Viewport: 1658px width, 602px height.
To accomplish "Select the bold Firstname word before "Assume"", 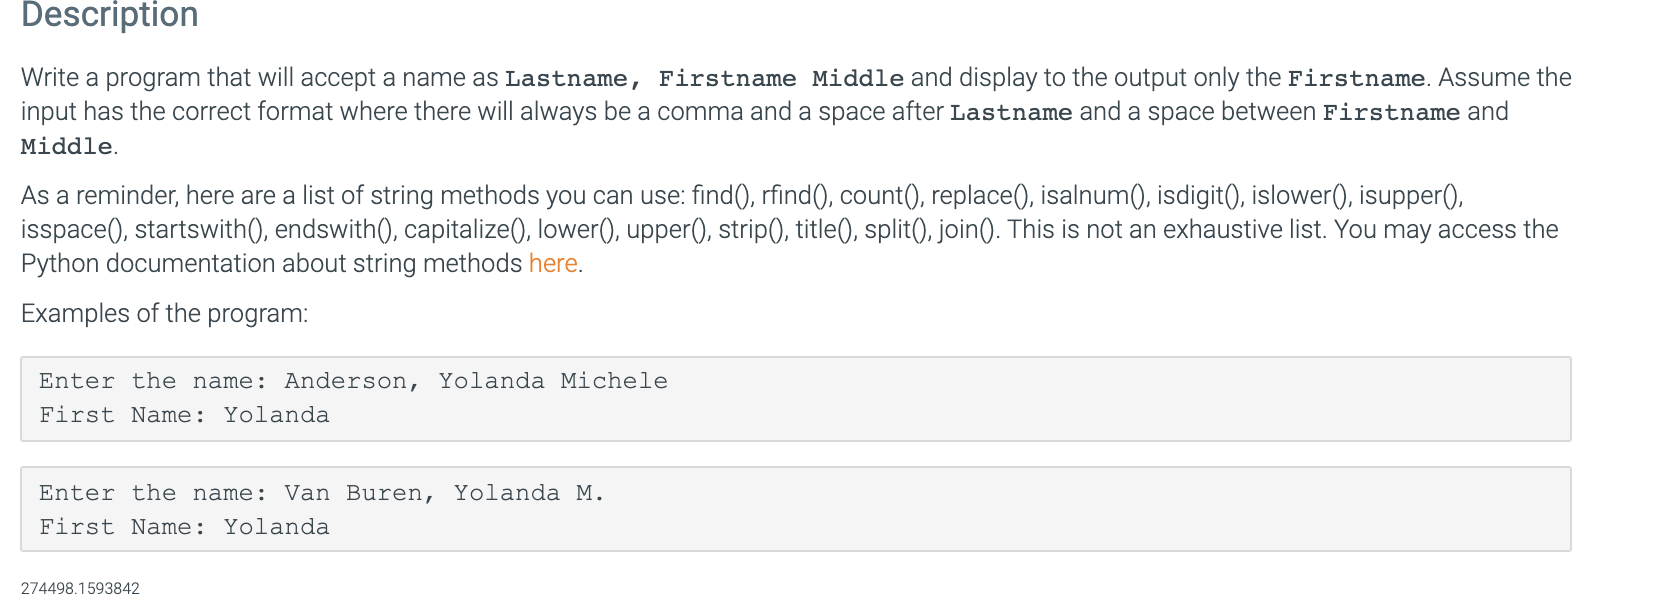I will (1356, 78).
